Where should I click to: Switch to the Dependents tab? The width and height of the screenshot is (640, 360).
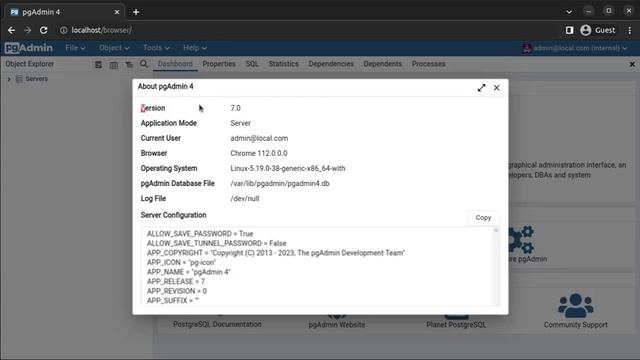tap(382, 64)
